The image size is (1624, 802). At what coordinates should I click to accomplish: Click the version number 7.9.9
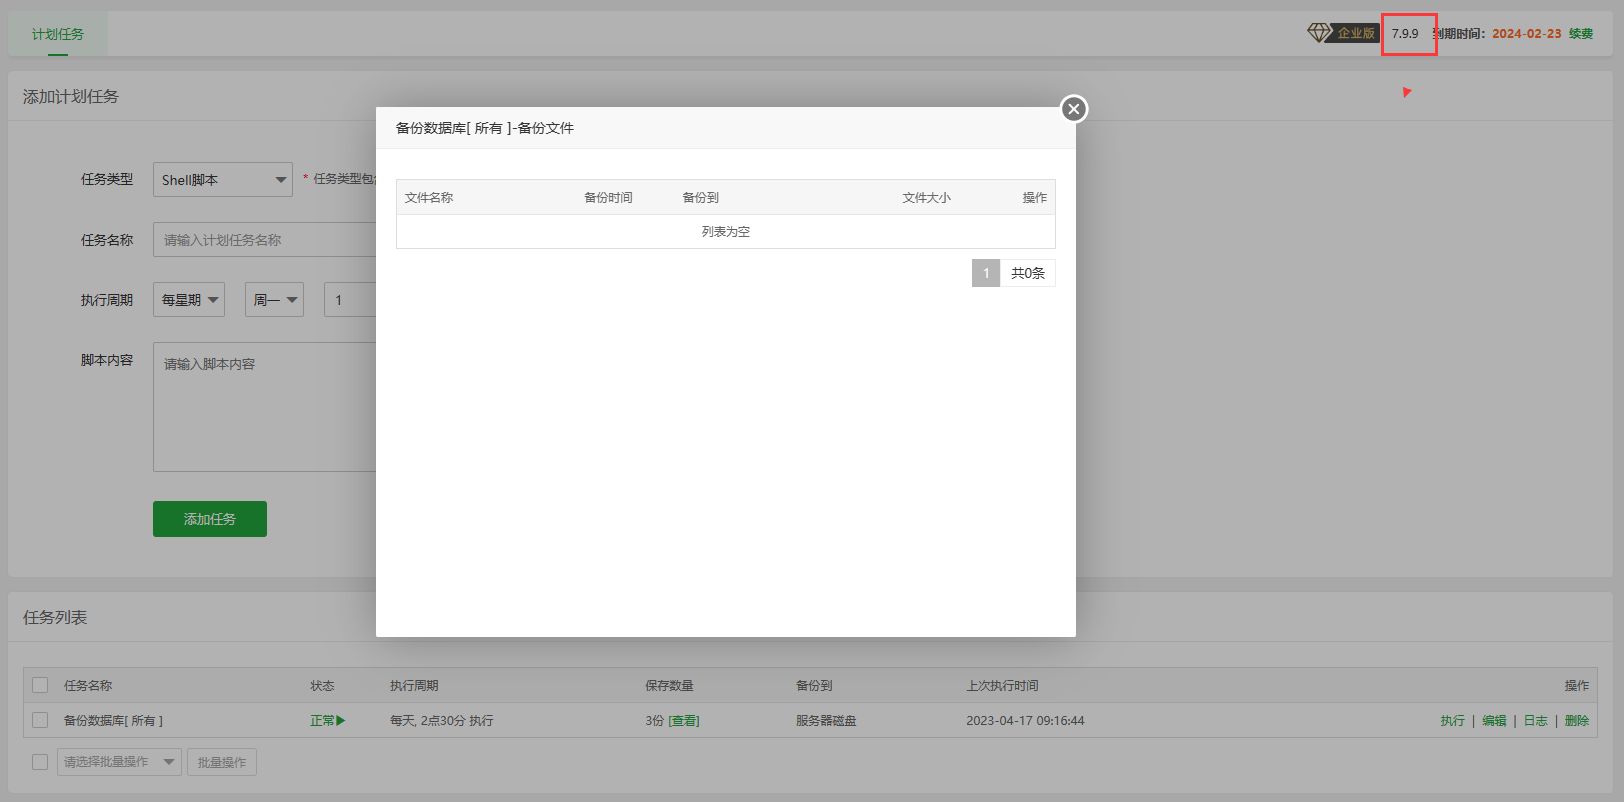point(1405,34)
